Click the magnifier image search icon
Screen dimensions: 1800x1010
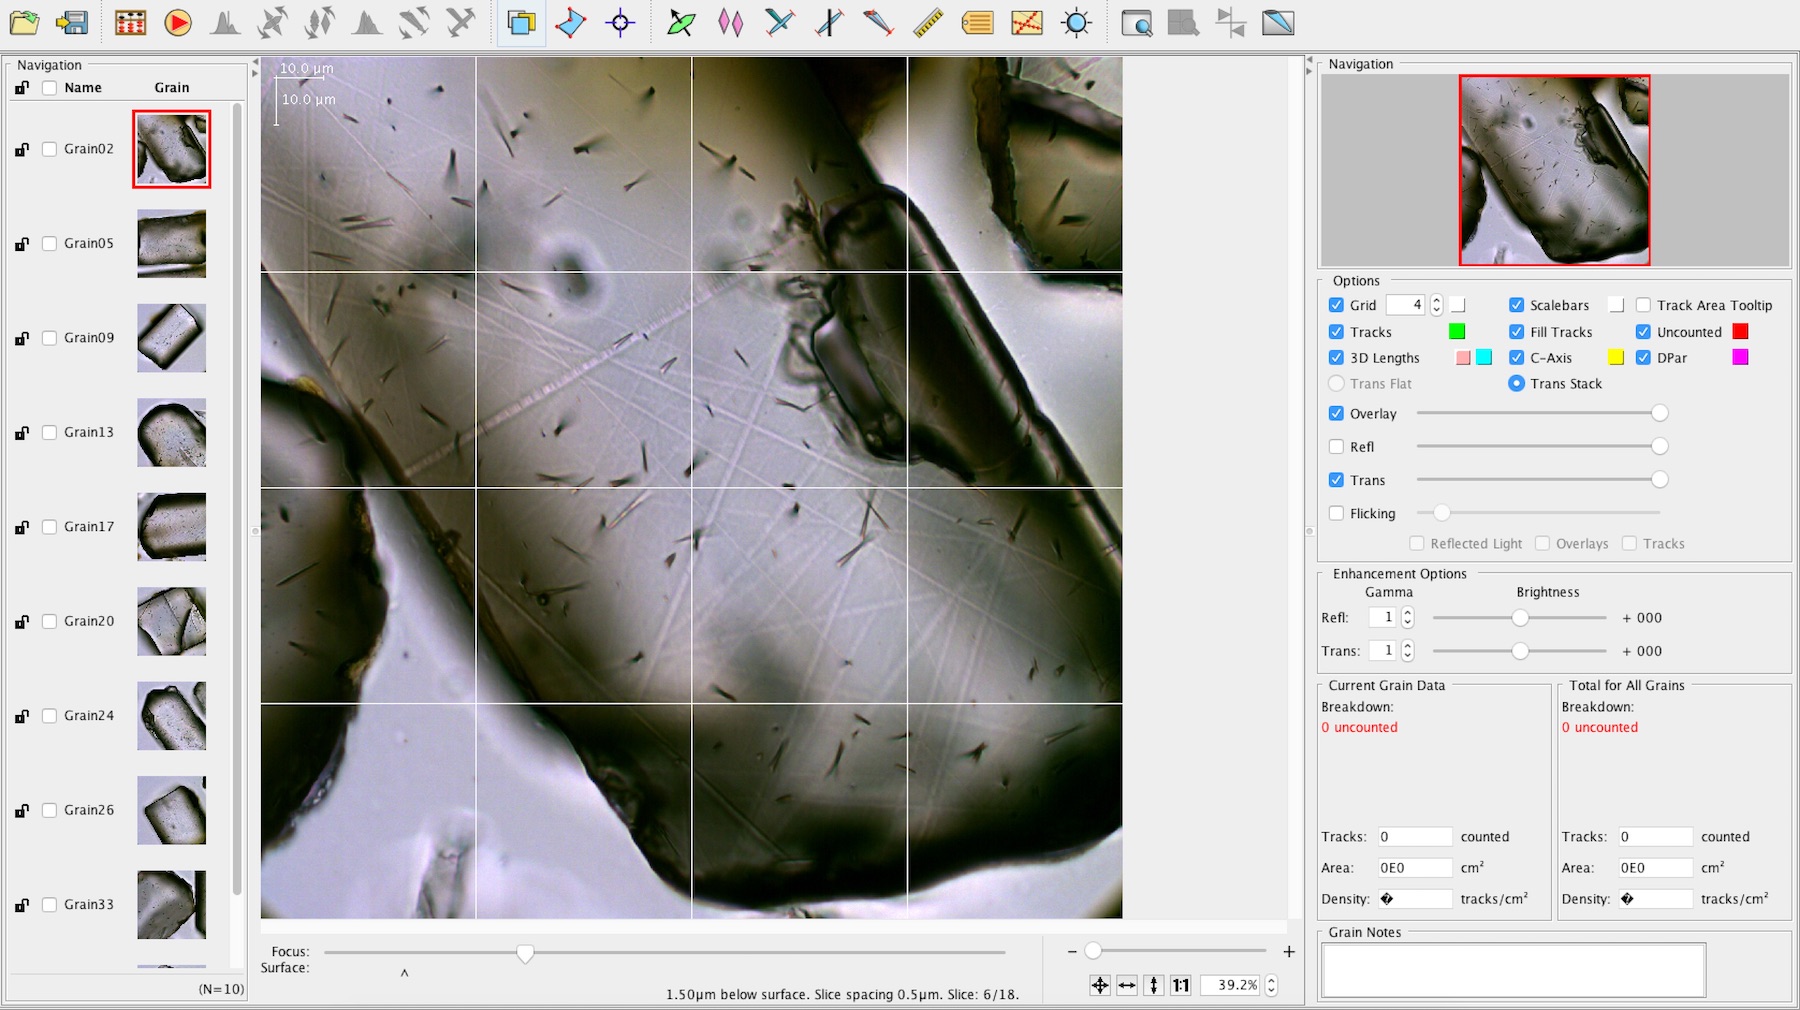pos(1136,22)
